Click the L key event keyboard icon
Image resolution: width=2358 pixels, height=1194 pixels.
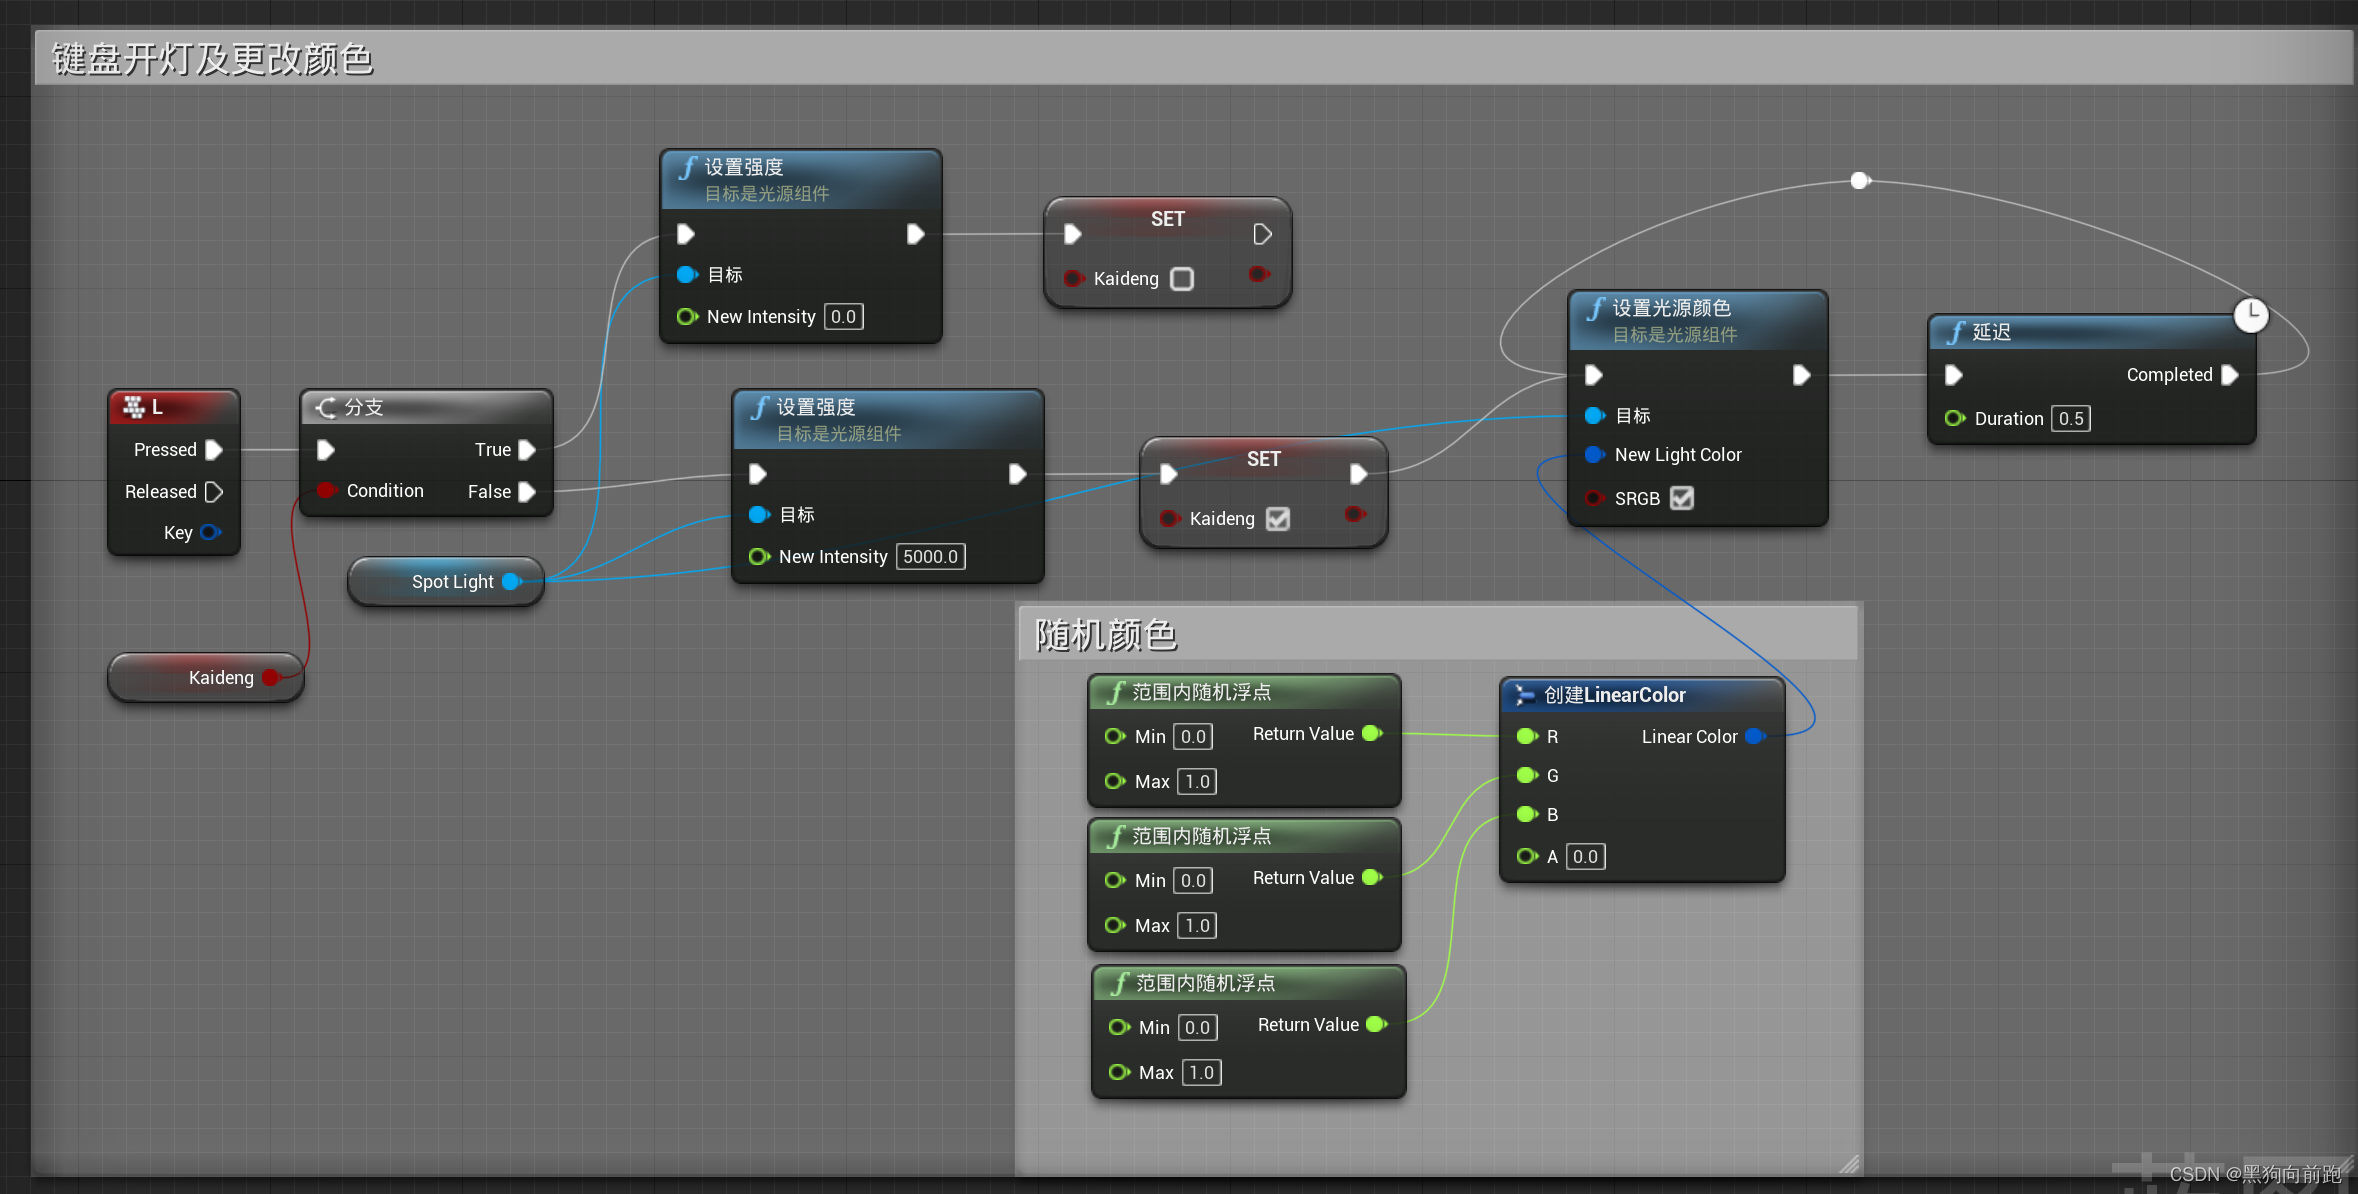pyautogui.click(x=133, y=407)
